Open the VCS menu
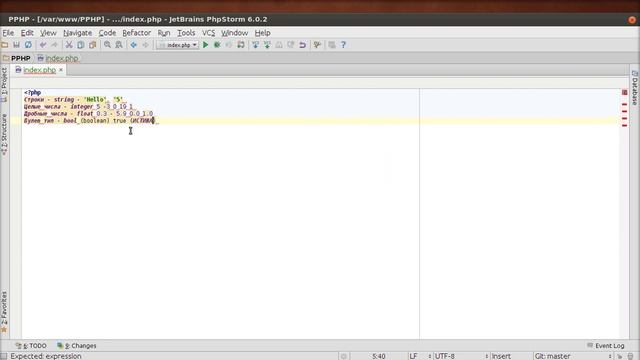 (x=208, y=33)
